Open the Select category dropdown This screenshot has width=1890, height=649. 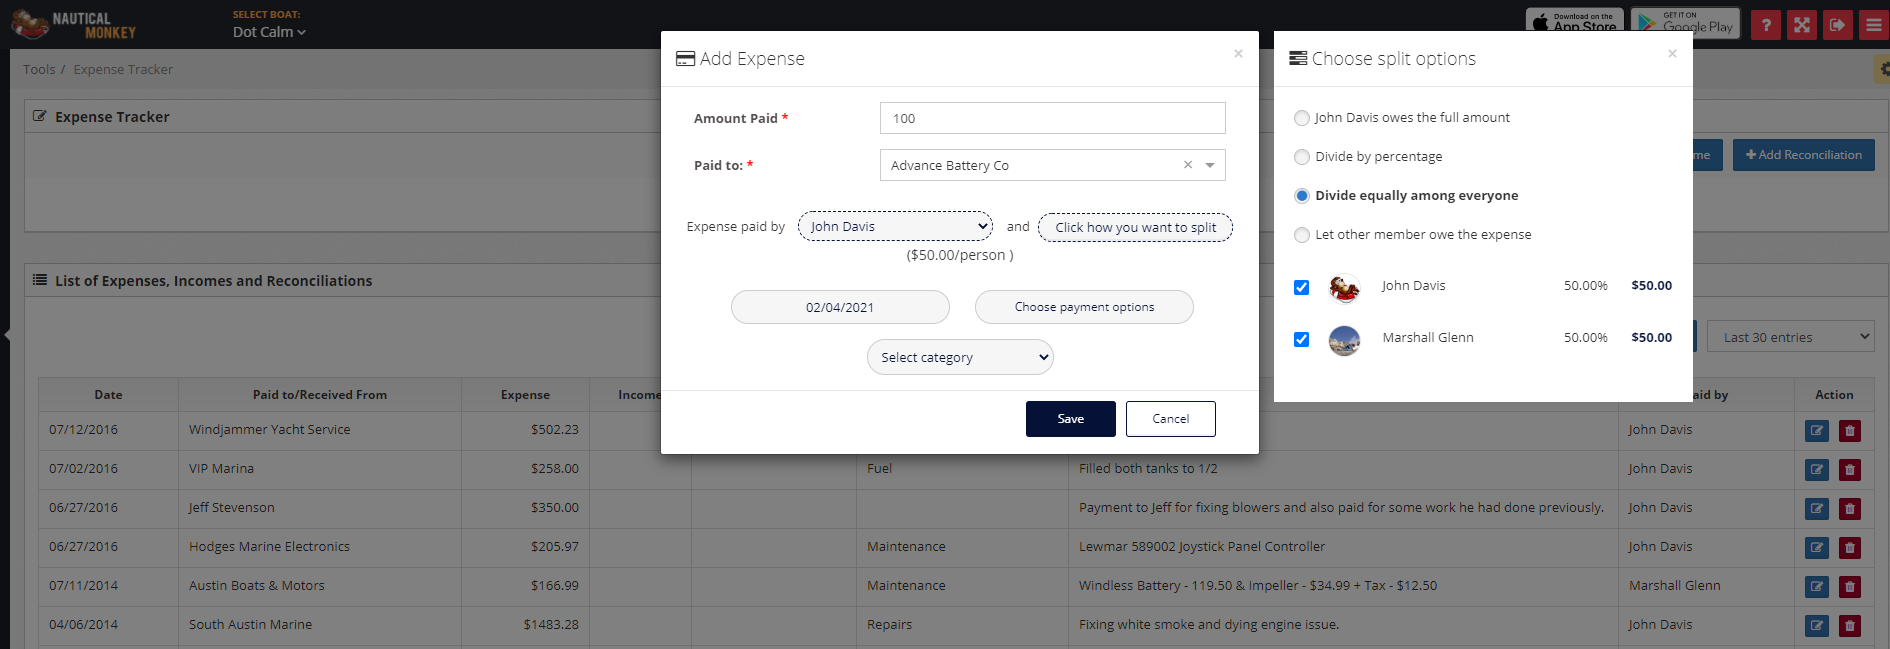point(959,357)
